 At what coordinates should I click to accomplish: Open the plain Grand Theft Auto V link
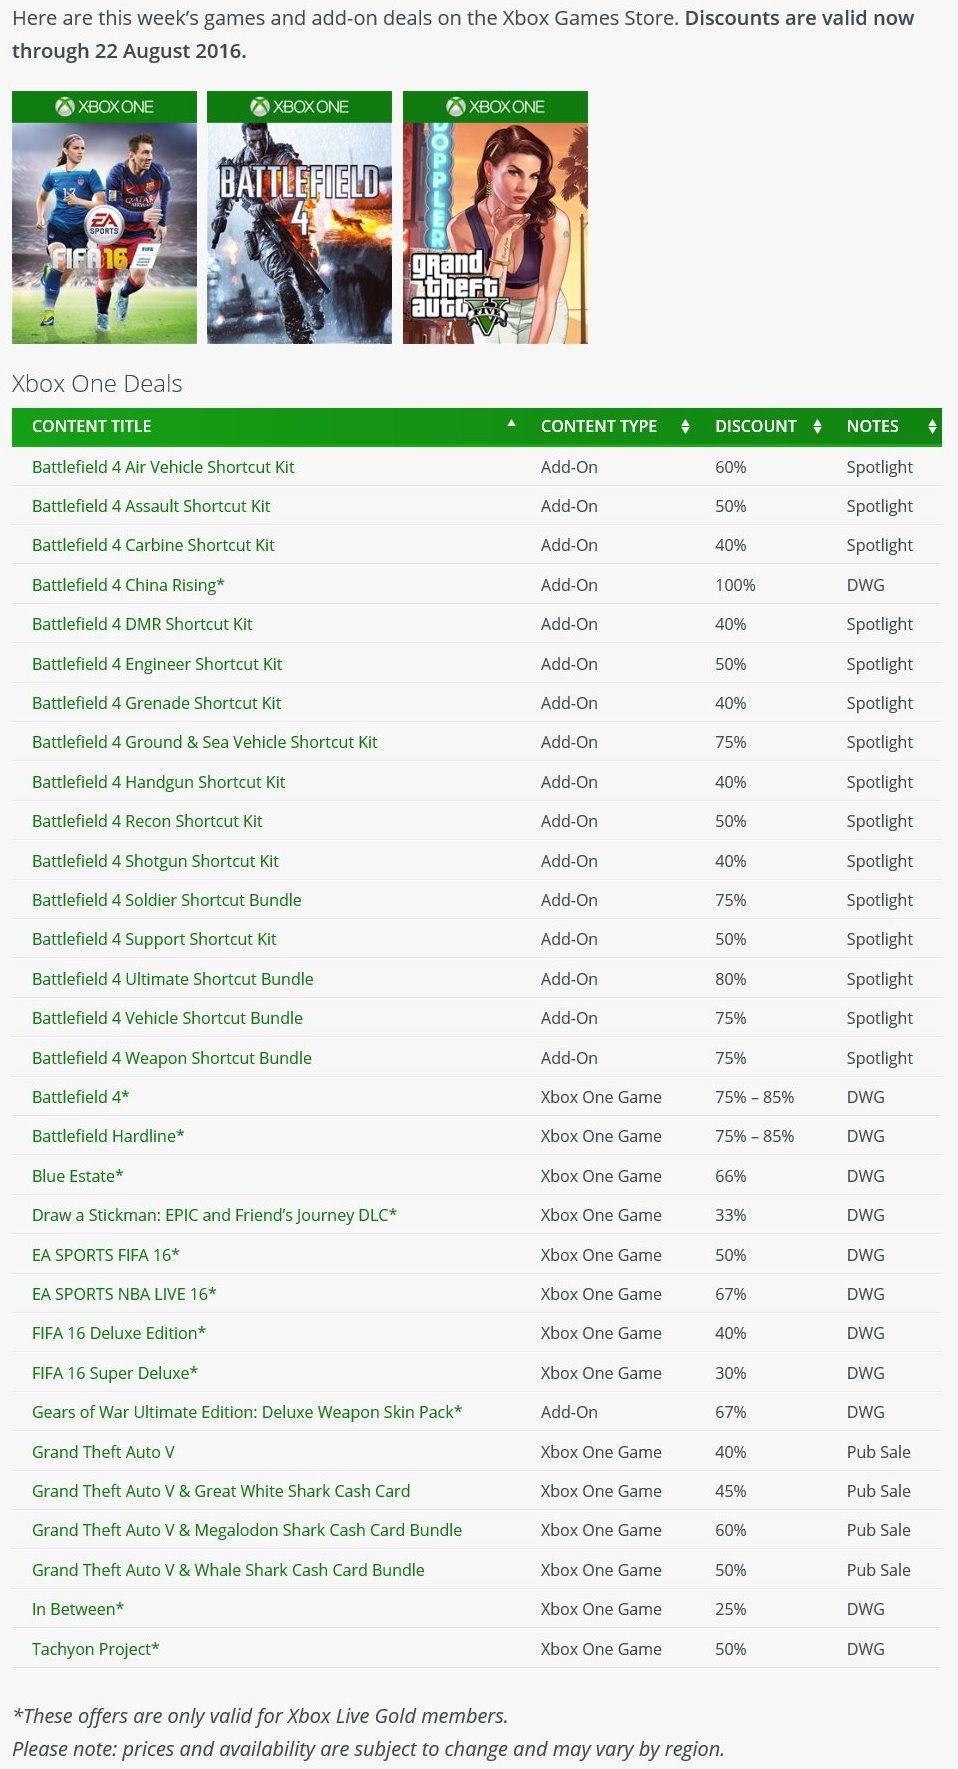(103, 1452)
